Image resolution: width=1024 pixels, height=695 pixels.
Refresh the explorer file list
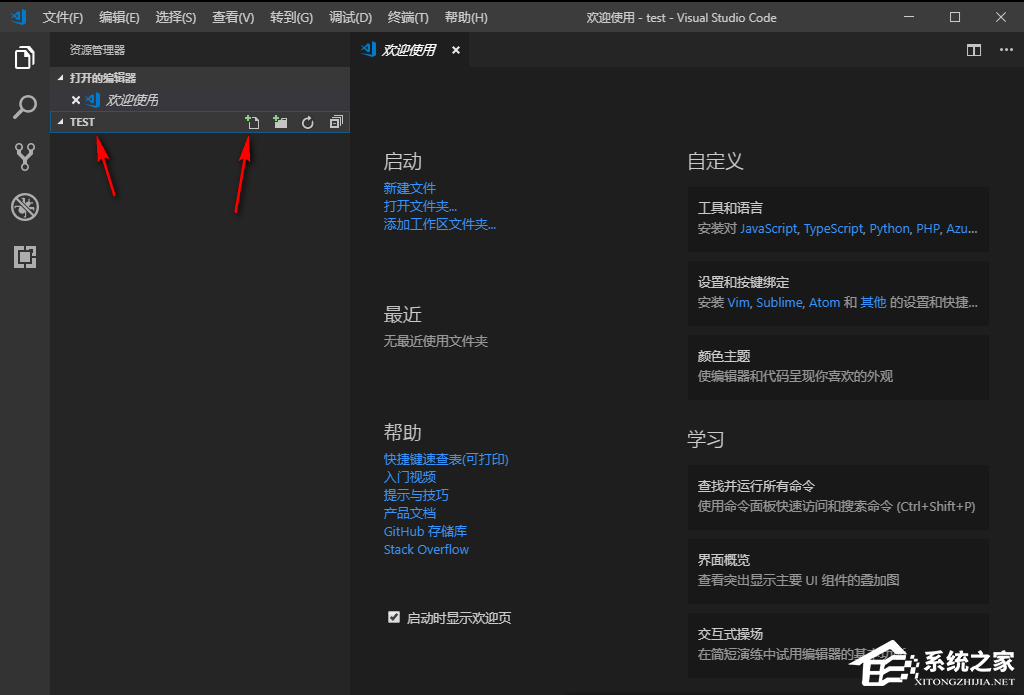(x=307, y=121)
